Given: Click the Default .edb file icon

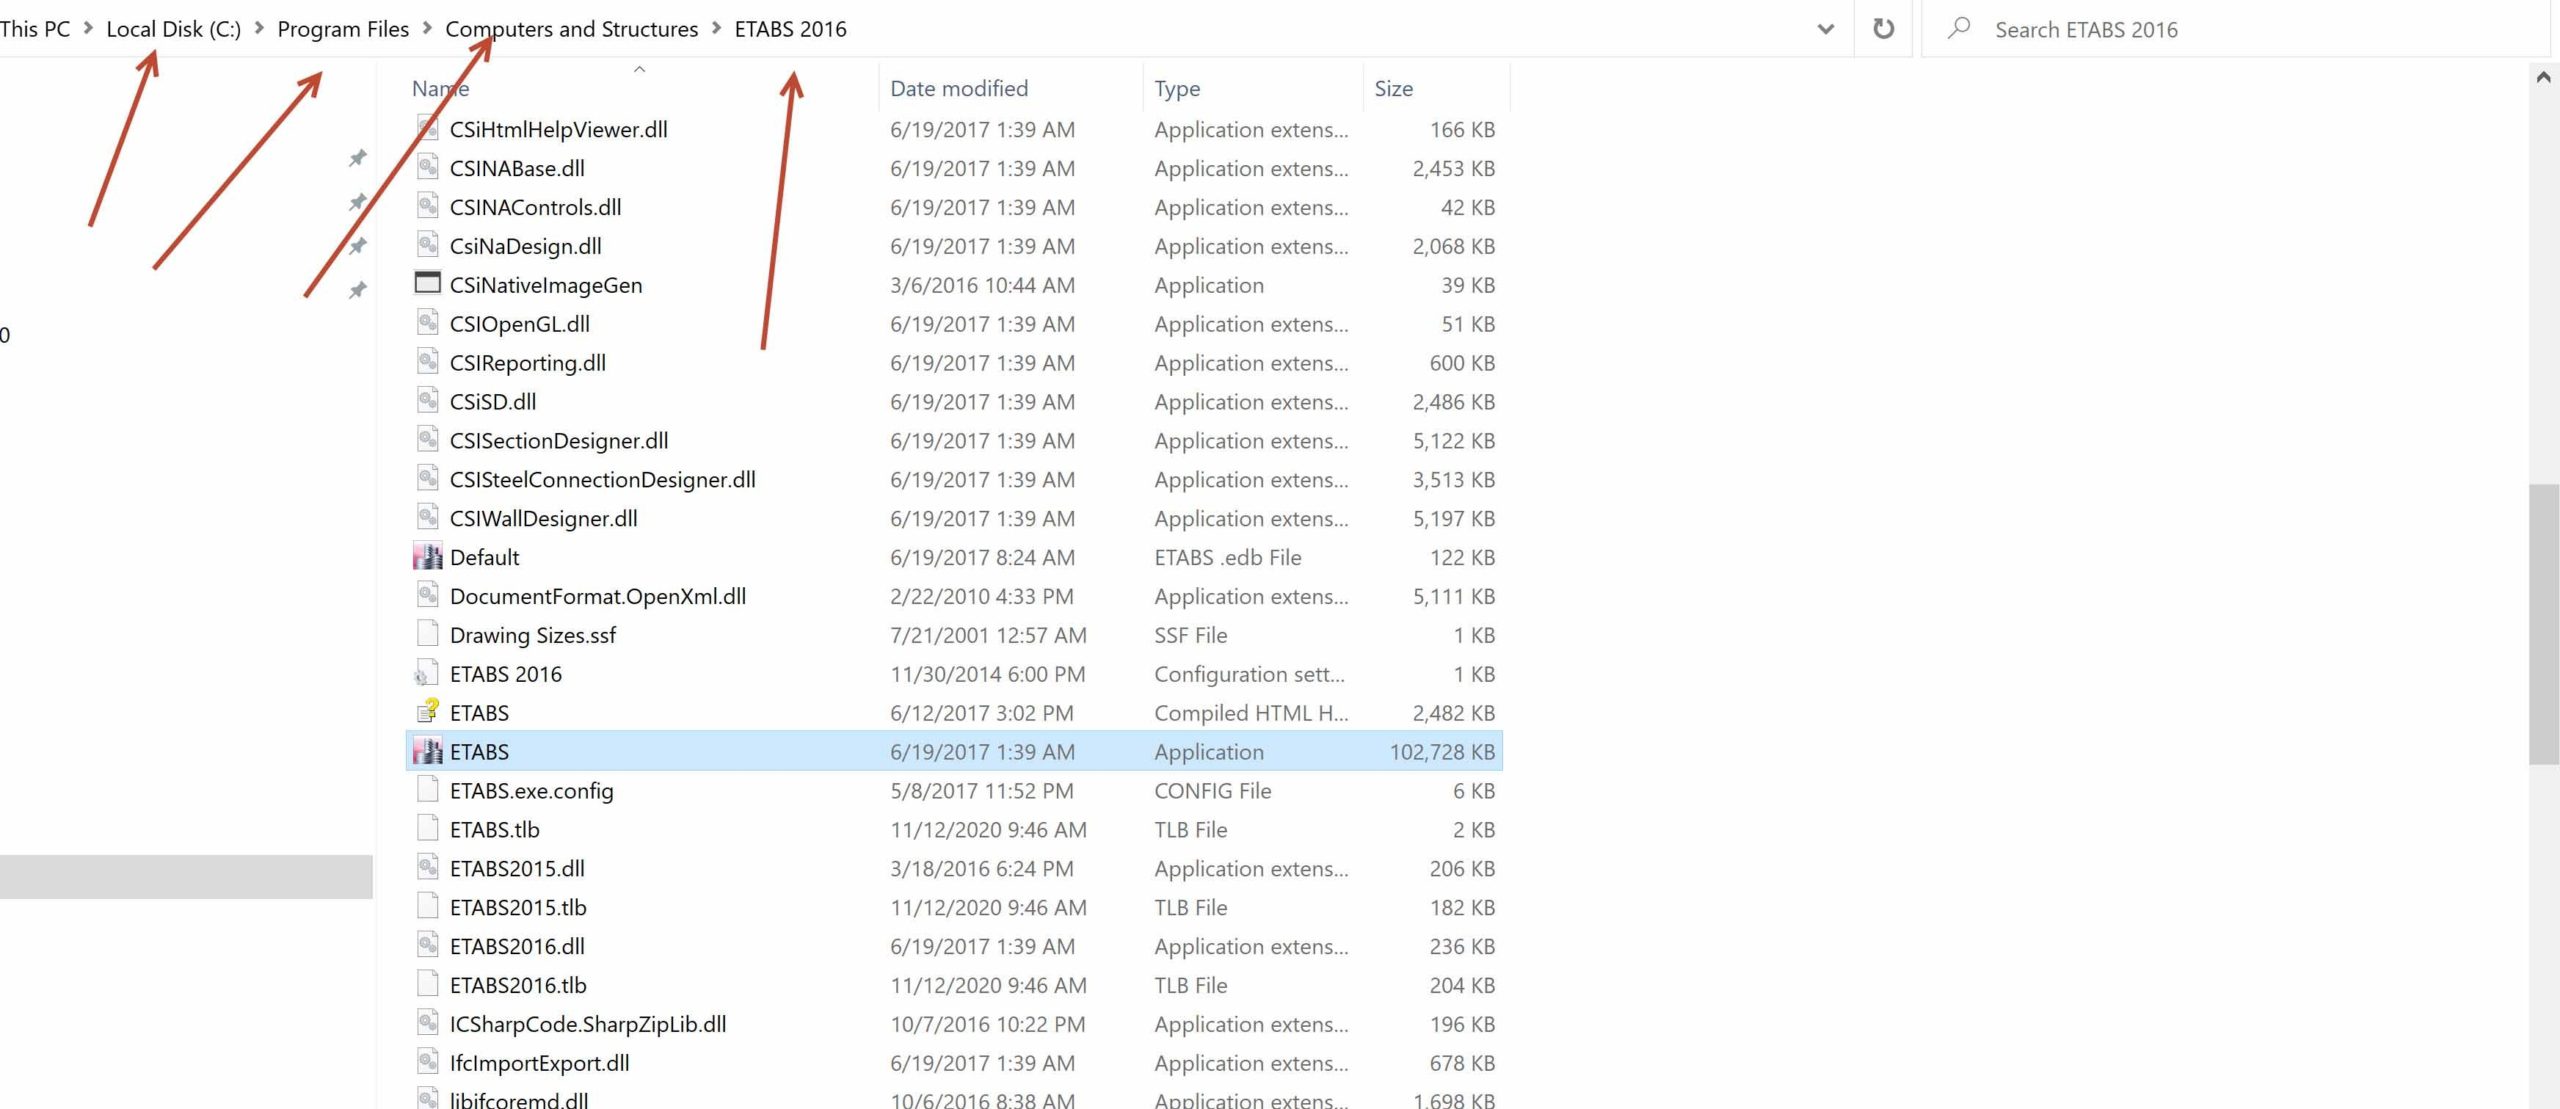Looking at the screenshot, I should [427, 557].
